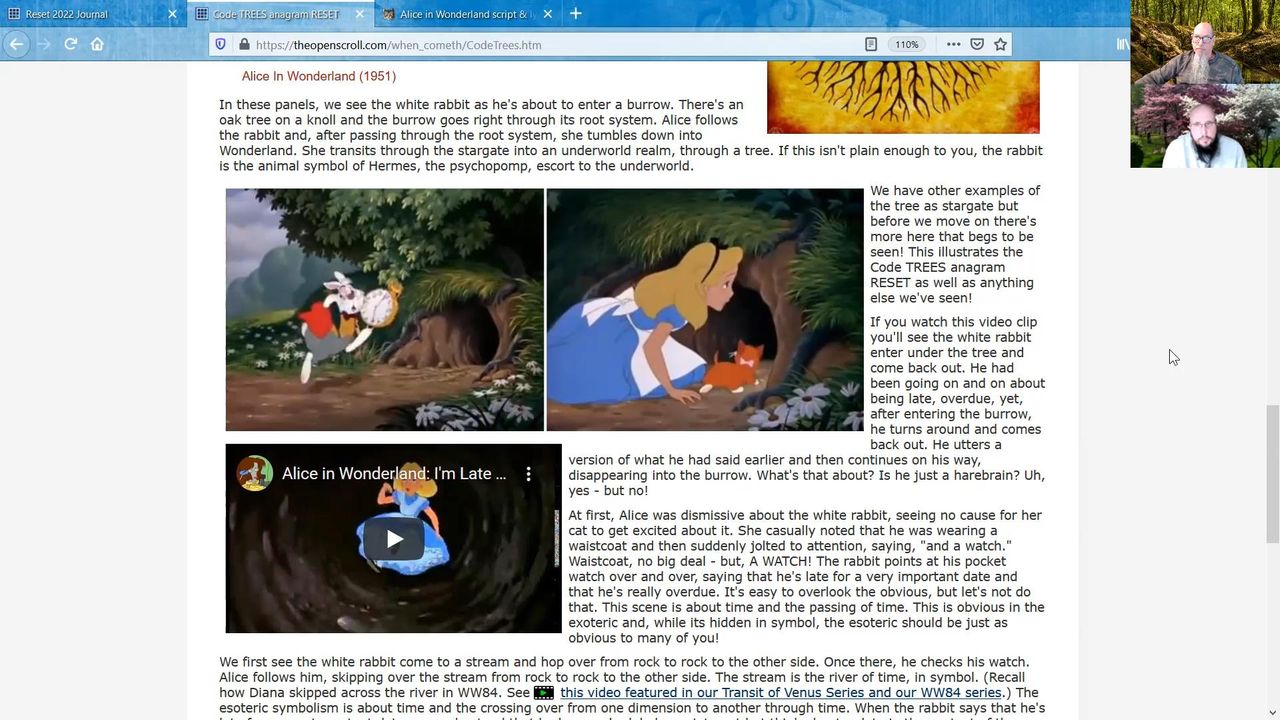Click the tracking protection shield icon

[221, 45]
